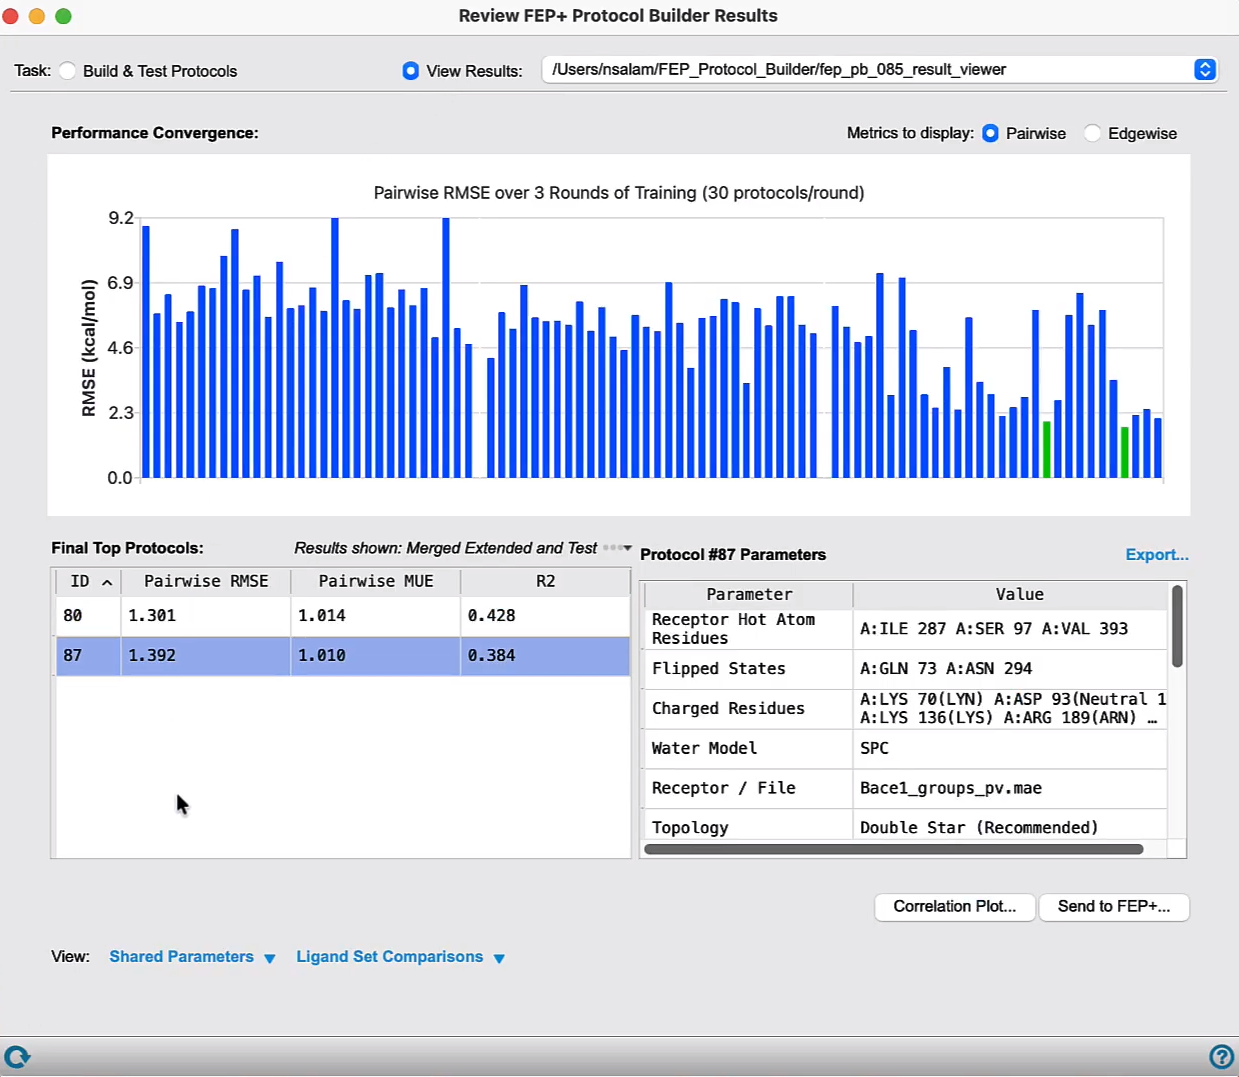This screenshot has height=1077, width=1239.
Task: Sort table by Pairwise MUE column header
Action: pos(376,581)
